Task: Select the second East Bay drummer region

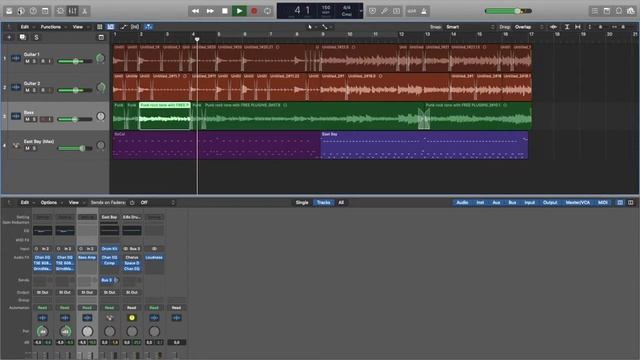Action: (x=424, y=145)
